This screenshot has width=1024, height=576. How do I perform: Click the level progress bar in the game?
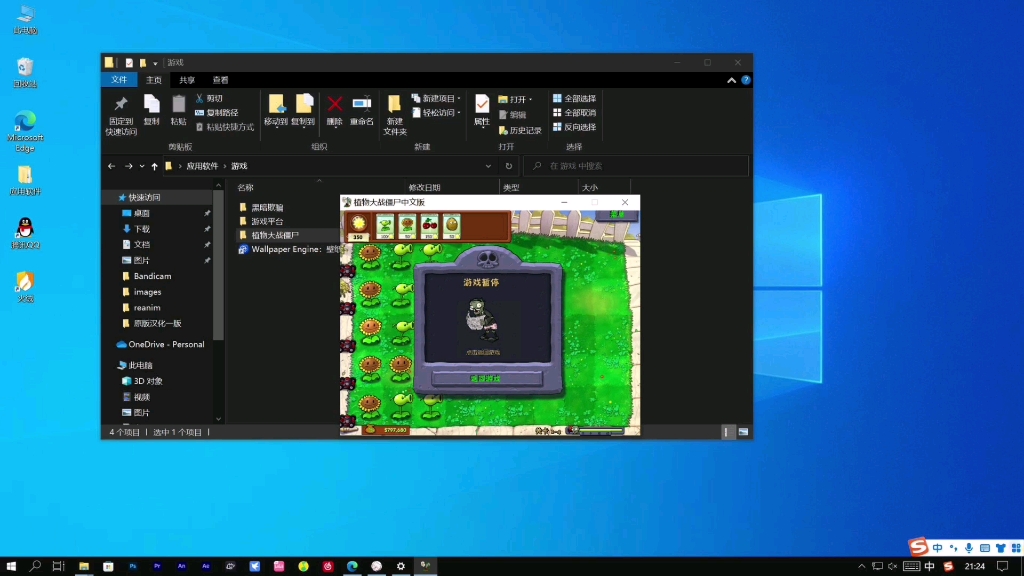601,430
